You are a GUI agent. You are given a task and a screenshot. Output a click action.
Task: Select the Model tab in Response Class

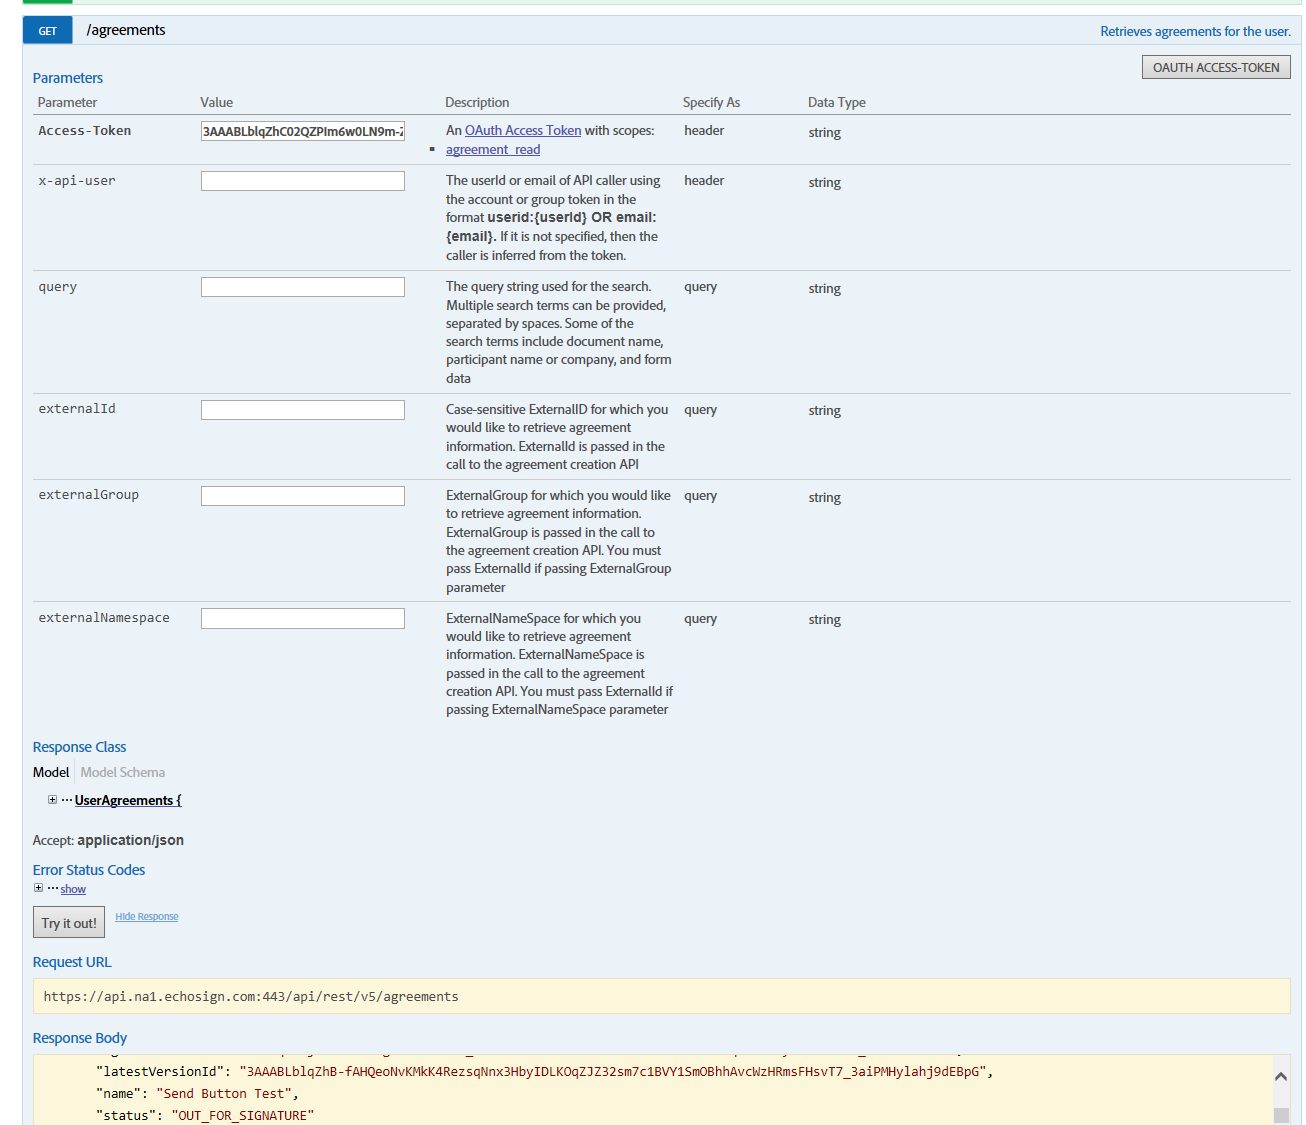pyautogui.click(x=50, y=772)
